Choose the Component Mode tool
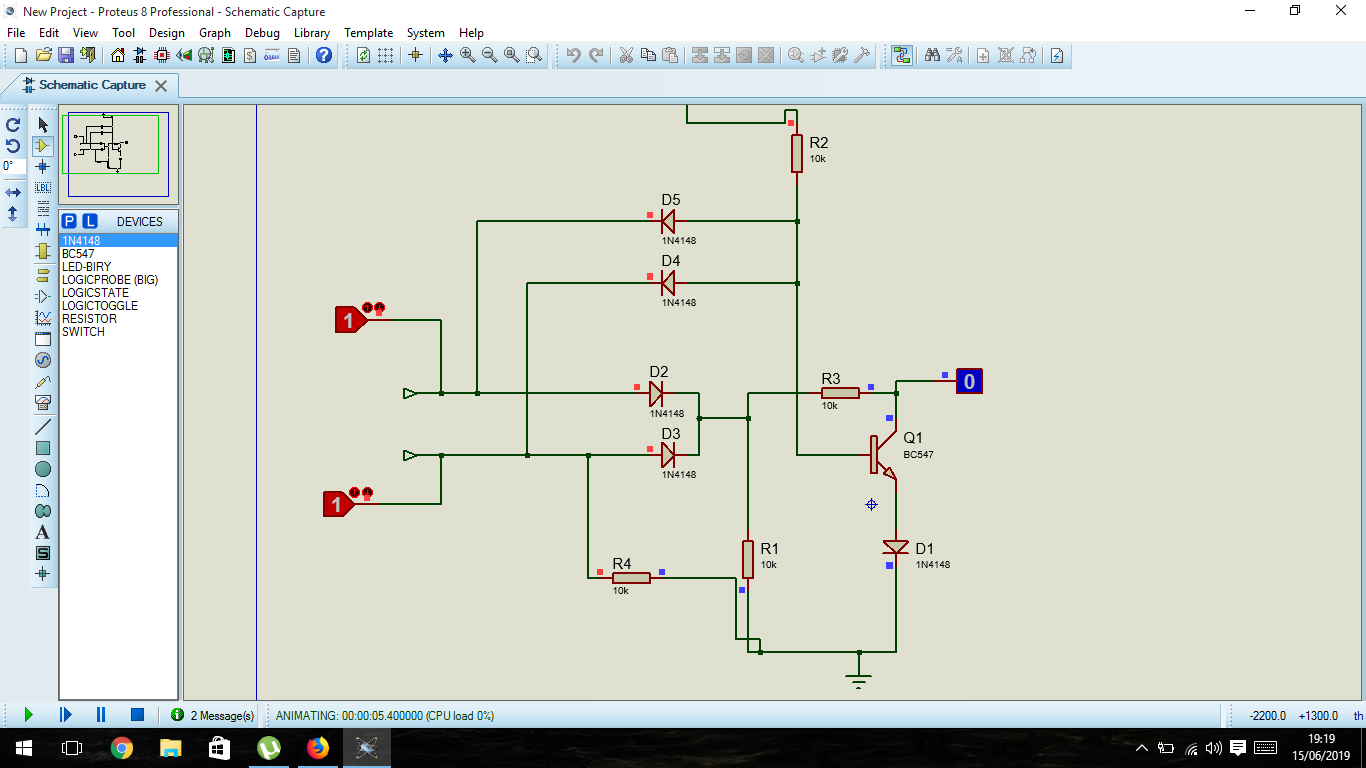The width and height of the screenshot is (1366, 768). pyautogui.click(x=43, y=145)
